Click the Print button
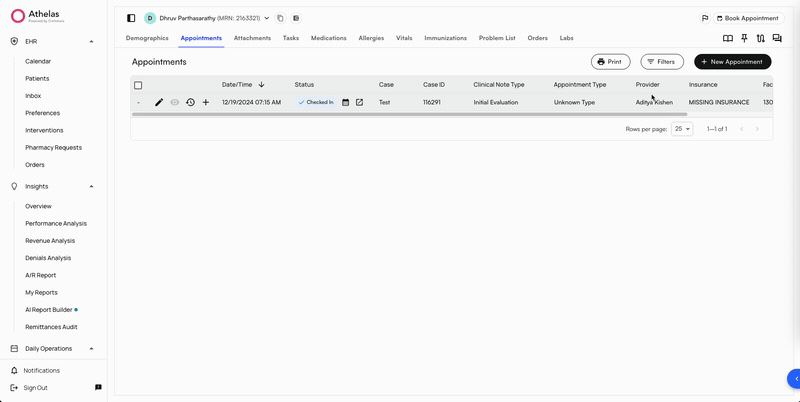 coord(610,62)
